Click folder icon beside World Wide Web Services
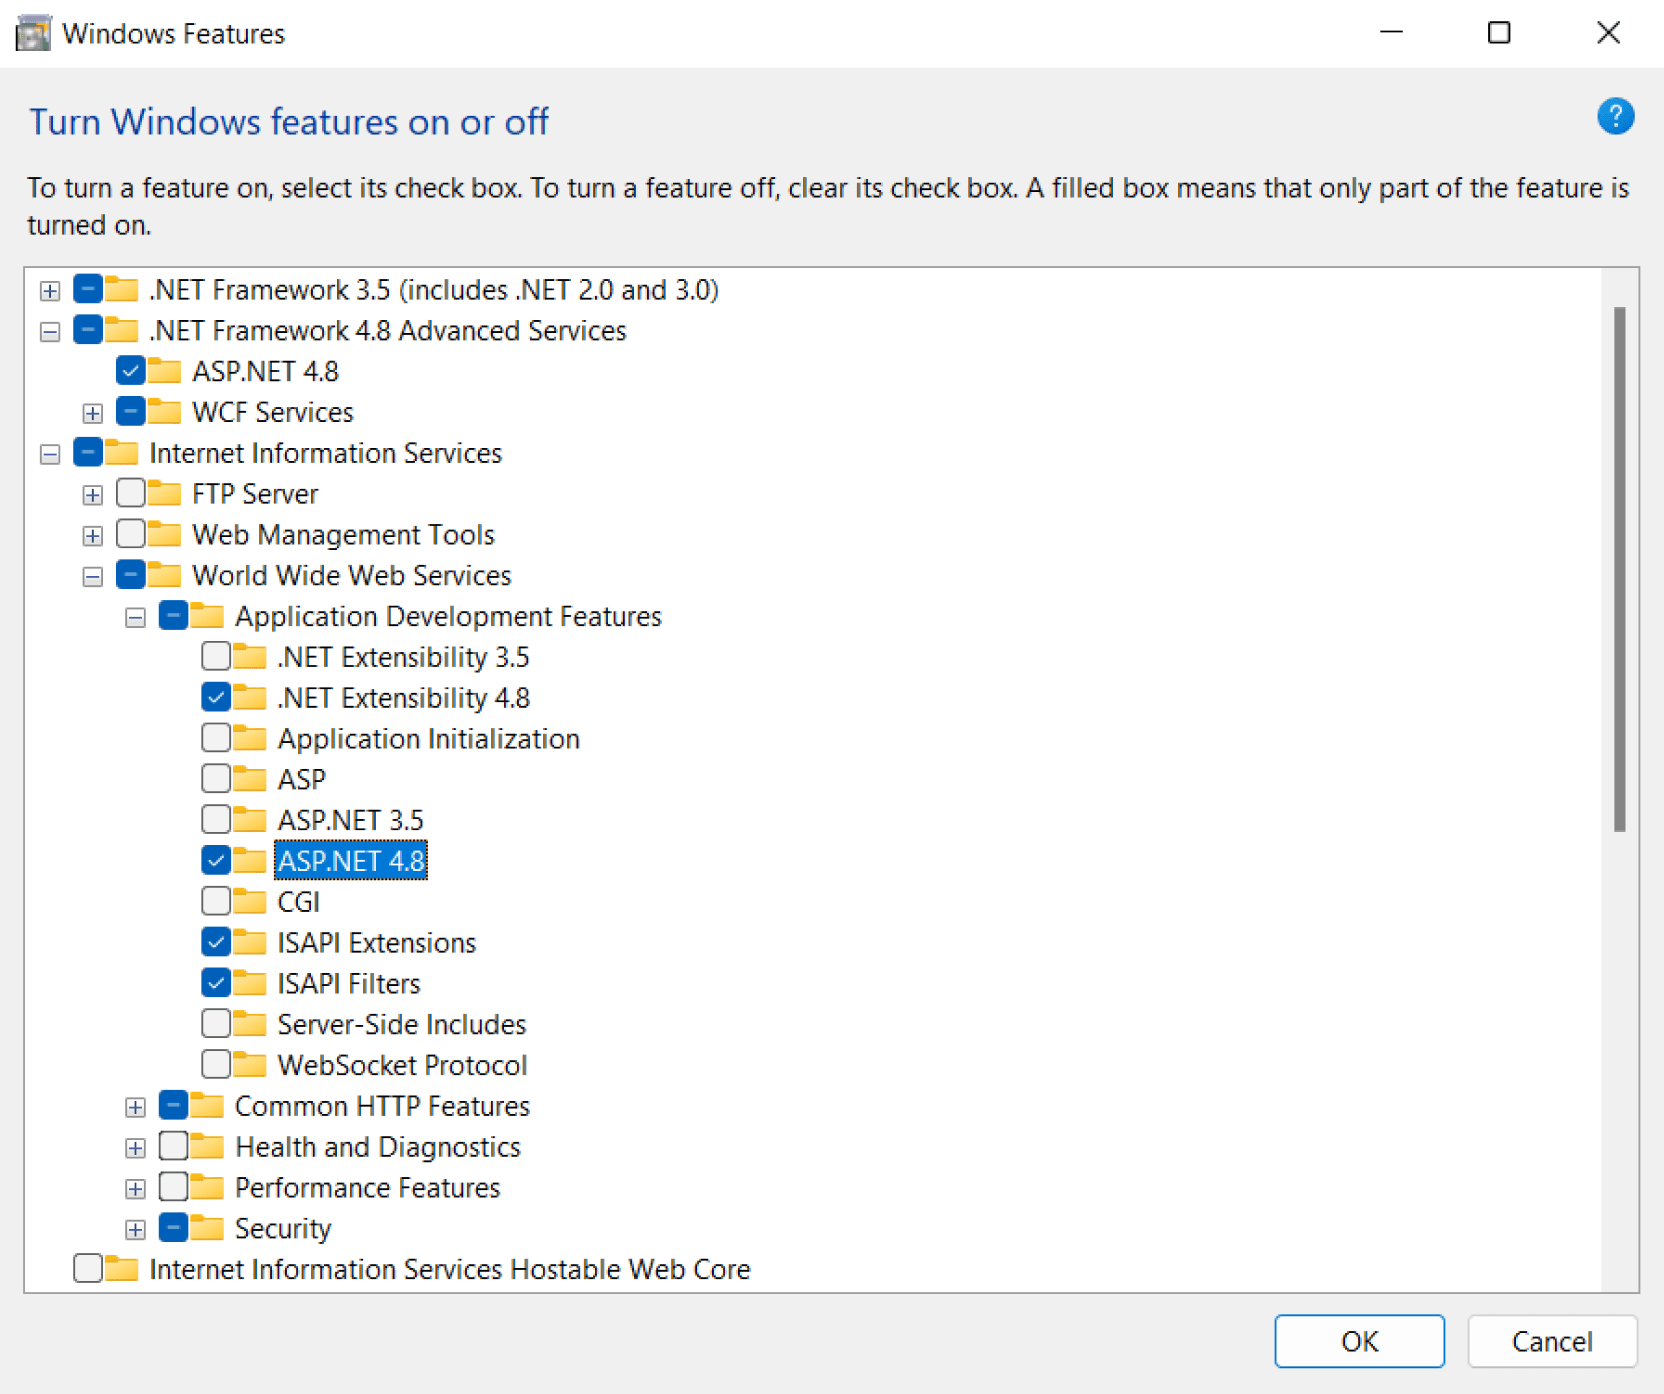Screen dimensions: 1664x1394 [x=164, y=575]
